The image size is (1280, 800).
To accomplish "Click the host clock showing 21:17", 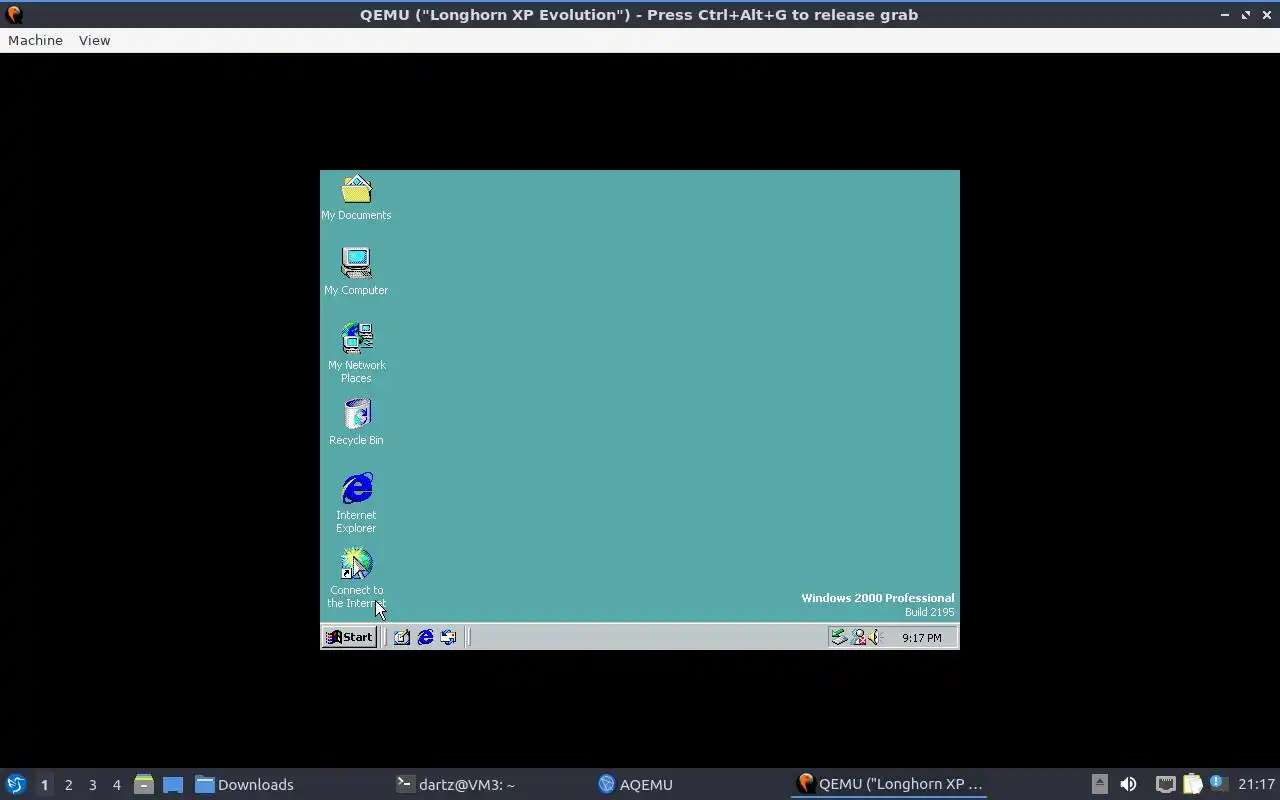I will [x=1256, y=784].
